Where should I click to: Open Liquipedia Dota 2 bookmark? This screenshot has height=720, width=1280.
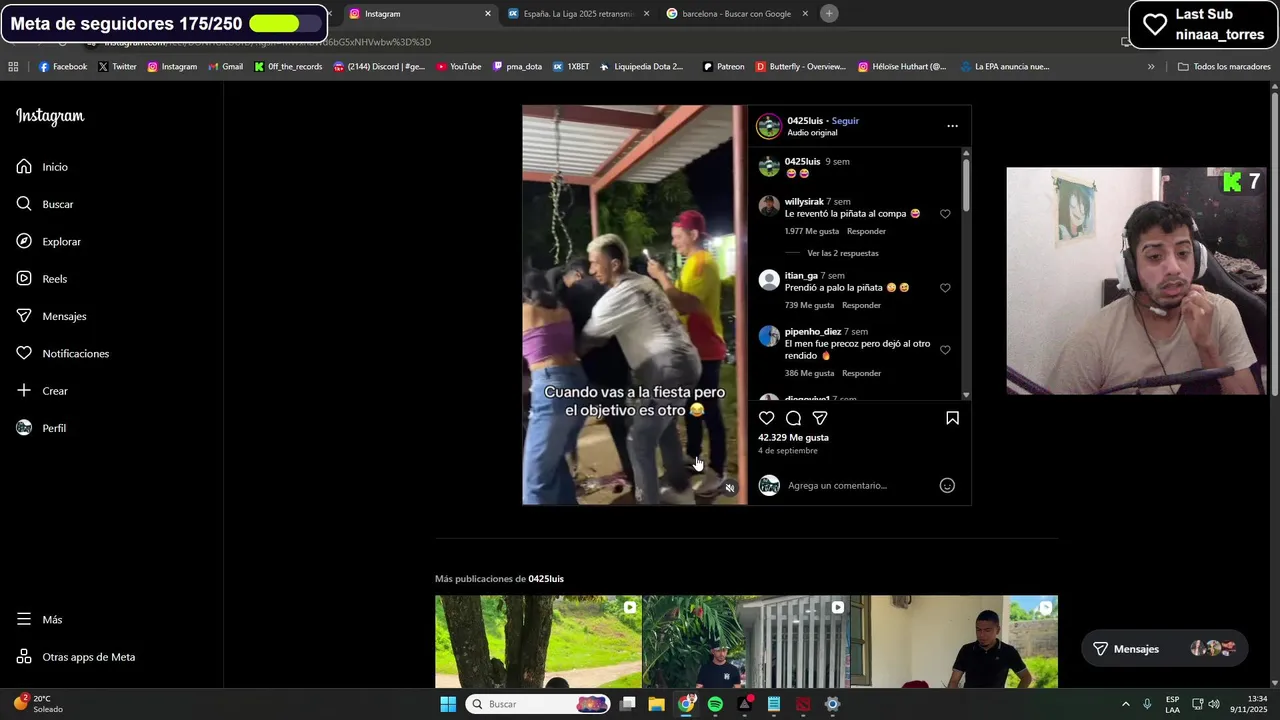641,67
